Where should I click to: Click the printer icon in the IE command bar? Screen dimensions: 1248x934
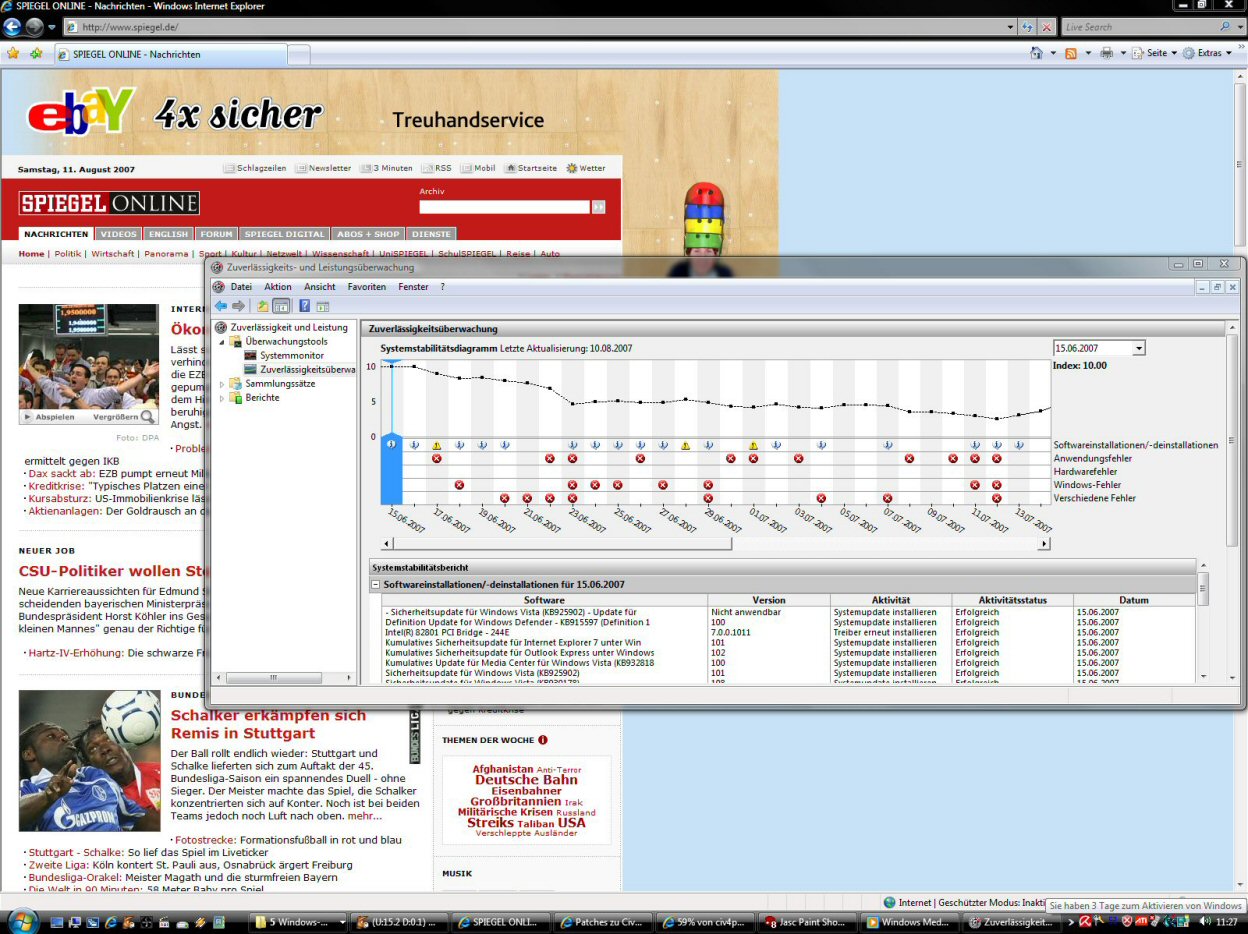coord(1107,53)
